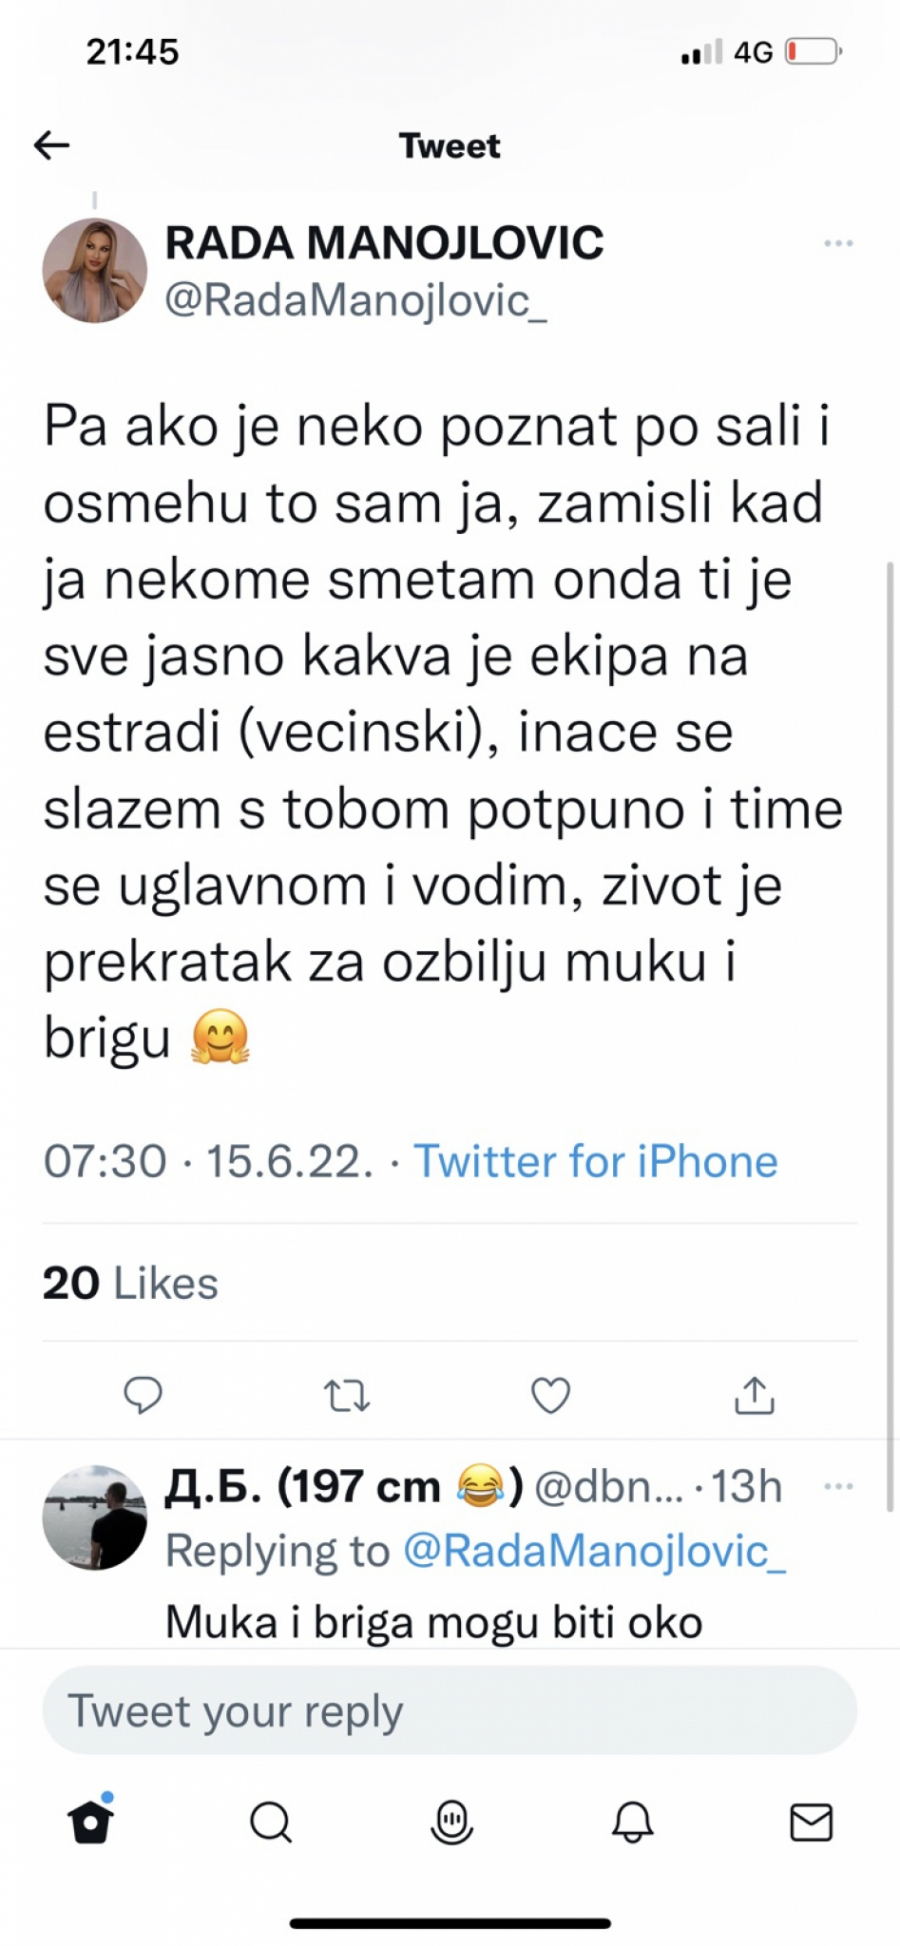
Task: Tap the share tweet icon
Action: point(754,1395)
